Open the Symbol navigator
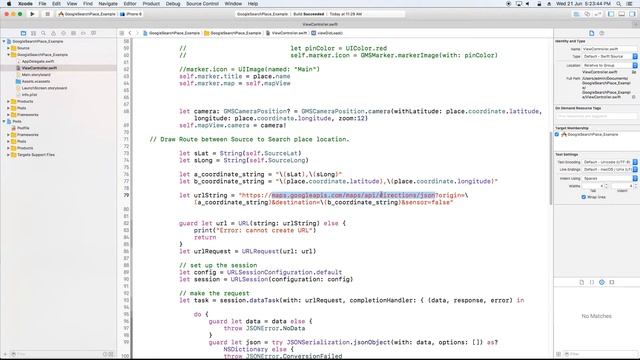Screen dimensions: 640x360 coord(33,33)
